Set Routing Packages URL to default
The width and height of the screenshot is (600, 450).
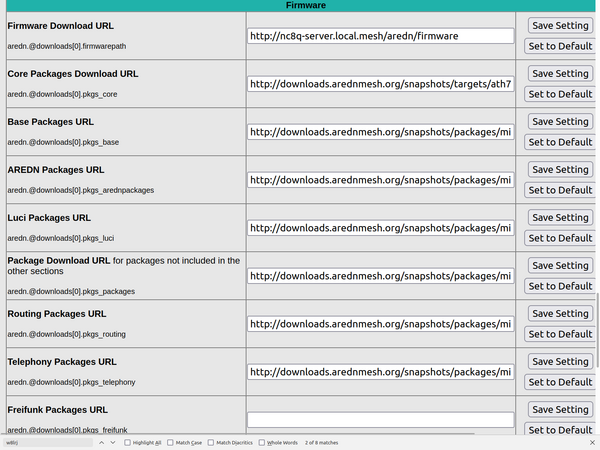click(x=560, y=334)
